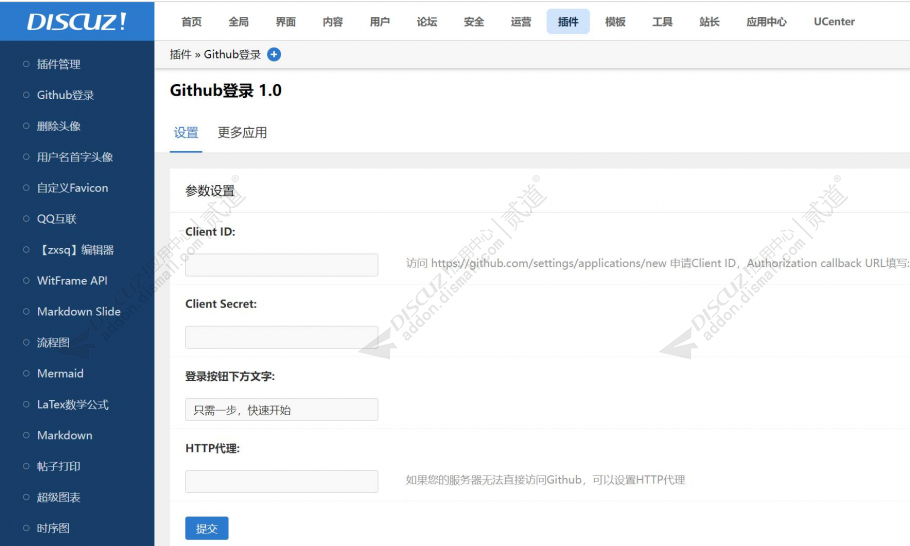Click the blue plus icon beside Github登录 breadcrumb
Image resolution: width=910 pixels, height=546 pixels.
coord(274,55)
